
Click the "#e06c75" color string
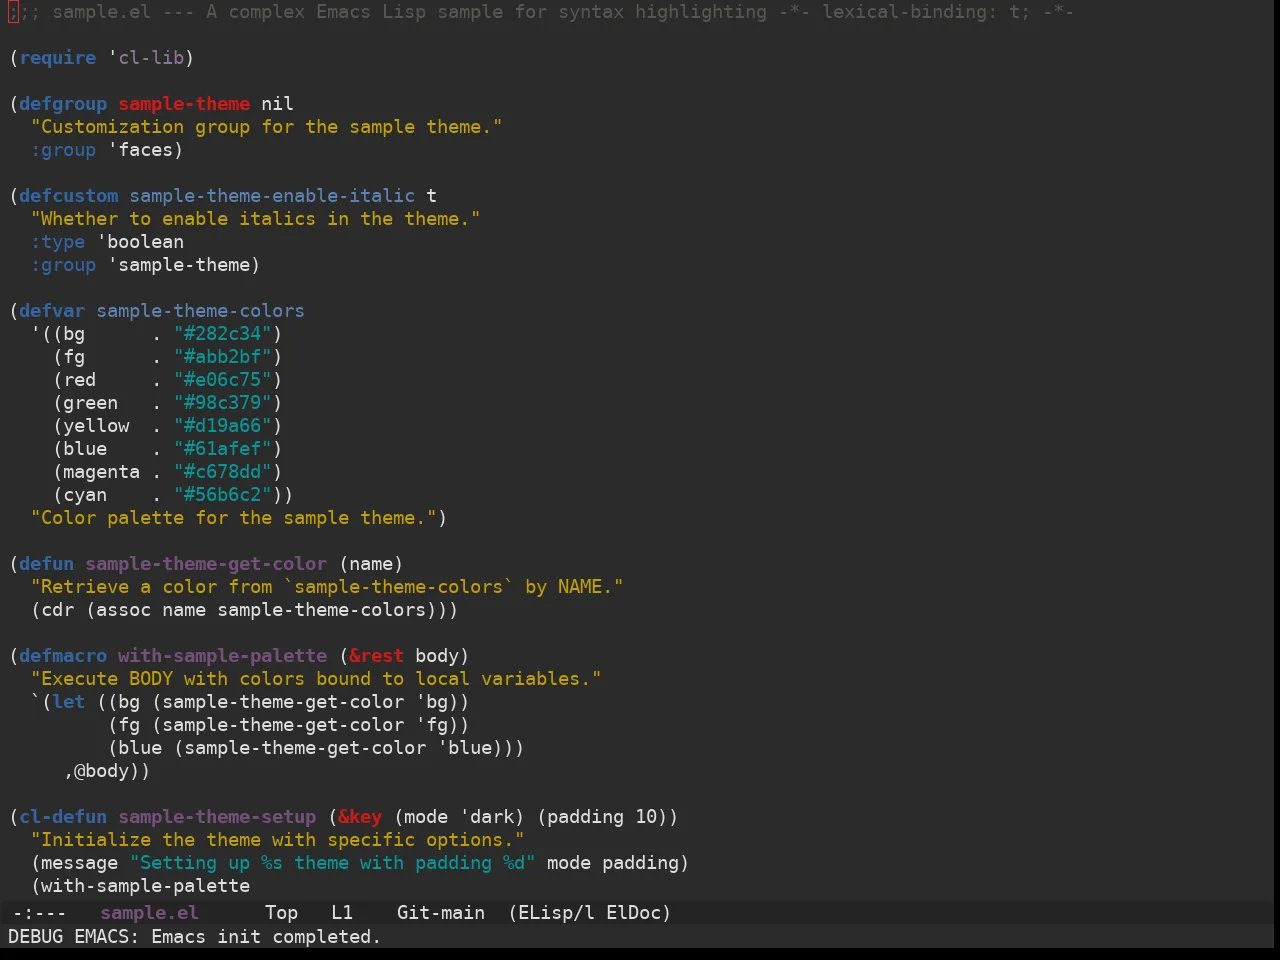click(x=223, y=380)
